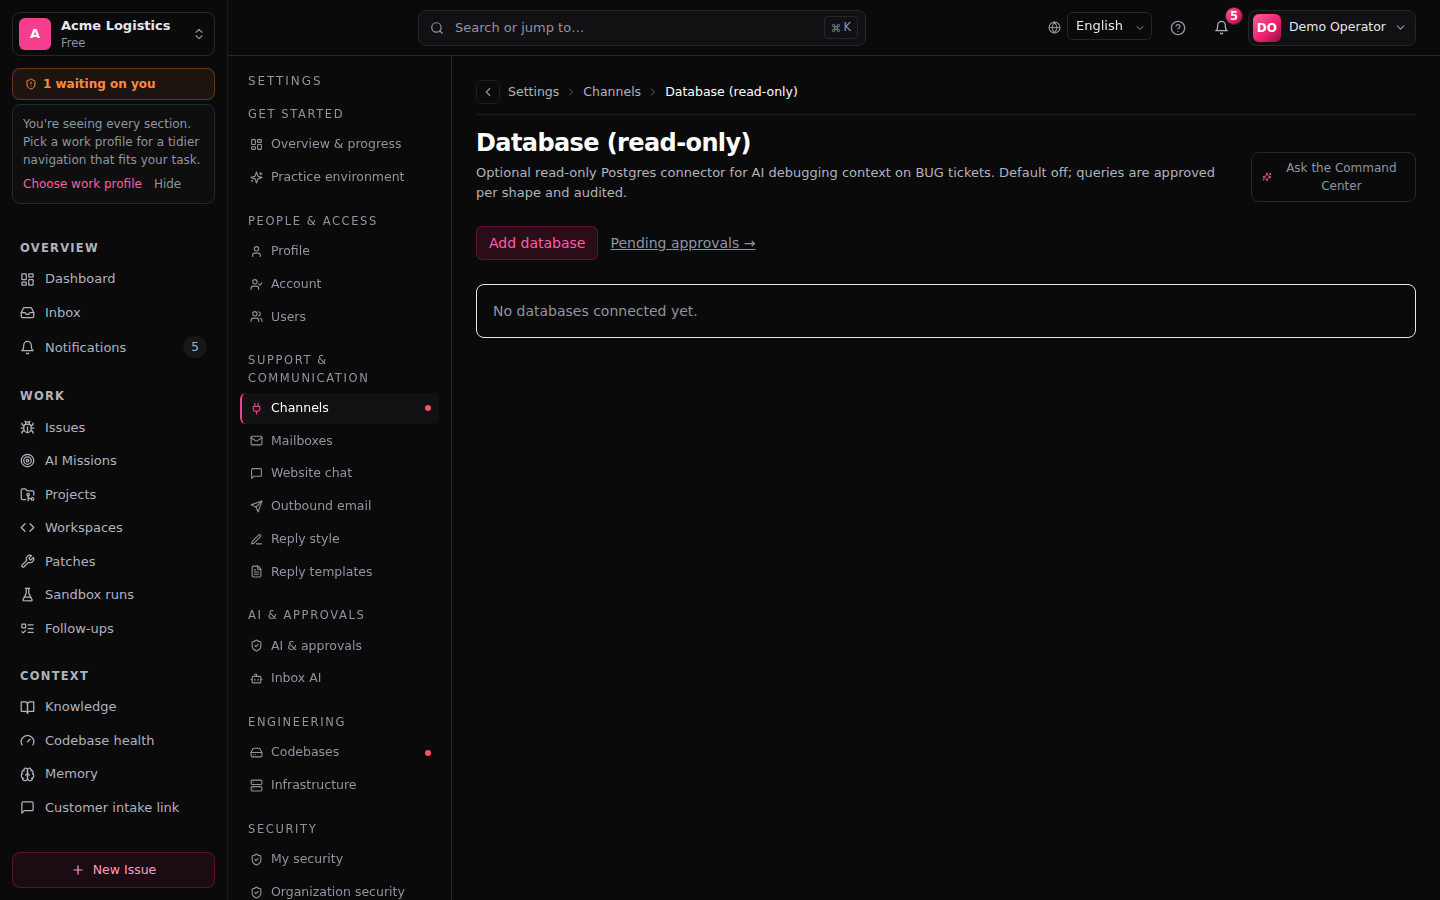Viewport: 1440px width, 900px height.
Task: Open the Dashboard page from the sidebar
Action: coord(113,279)
